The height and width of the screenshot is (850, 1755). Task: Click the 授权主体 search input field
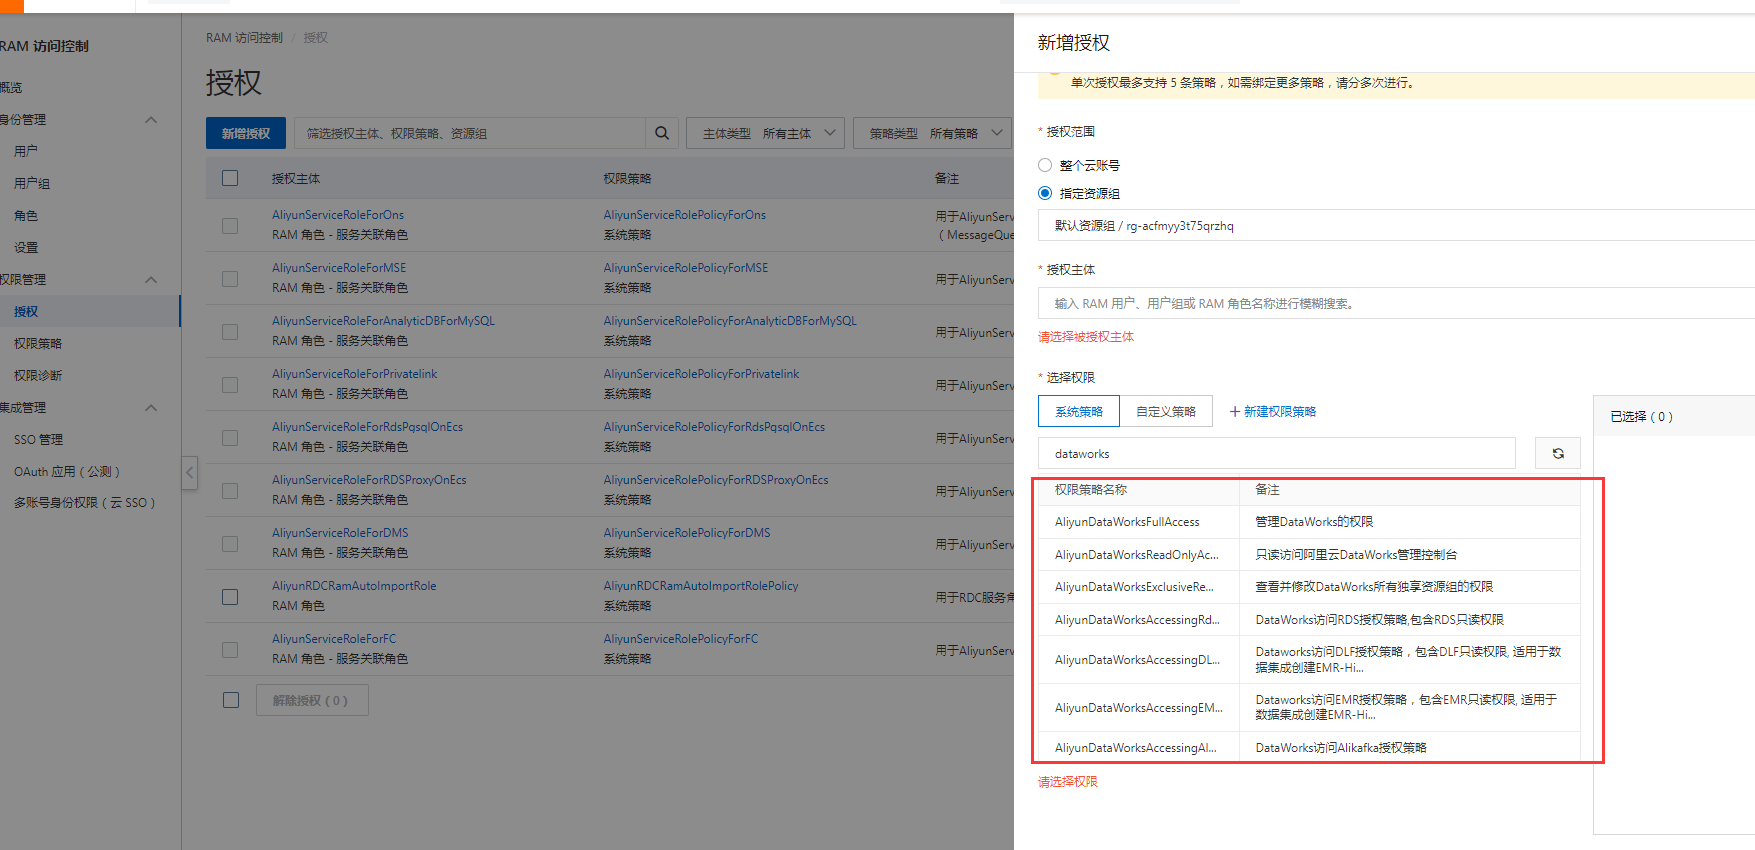pyautogui.click(x=1396, y=303)
